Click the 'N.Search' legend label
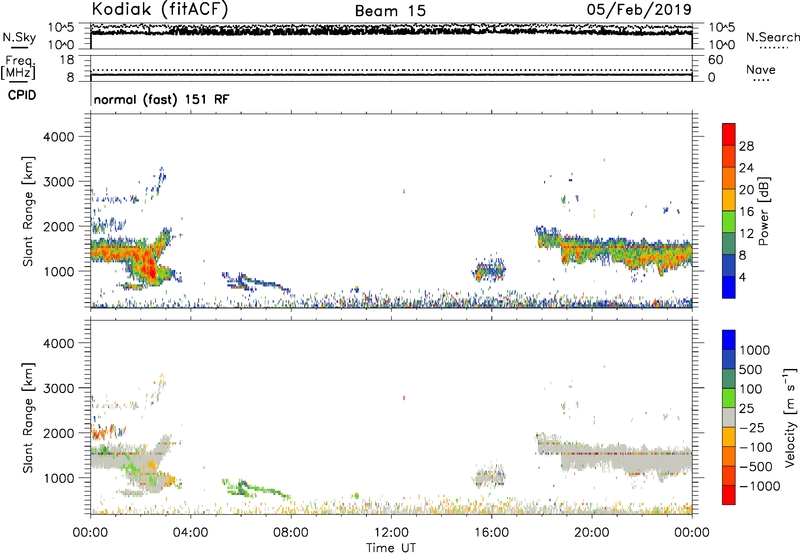The image size is (800, 554). click(772, 37)
